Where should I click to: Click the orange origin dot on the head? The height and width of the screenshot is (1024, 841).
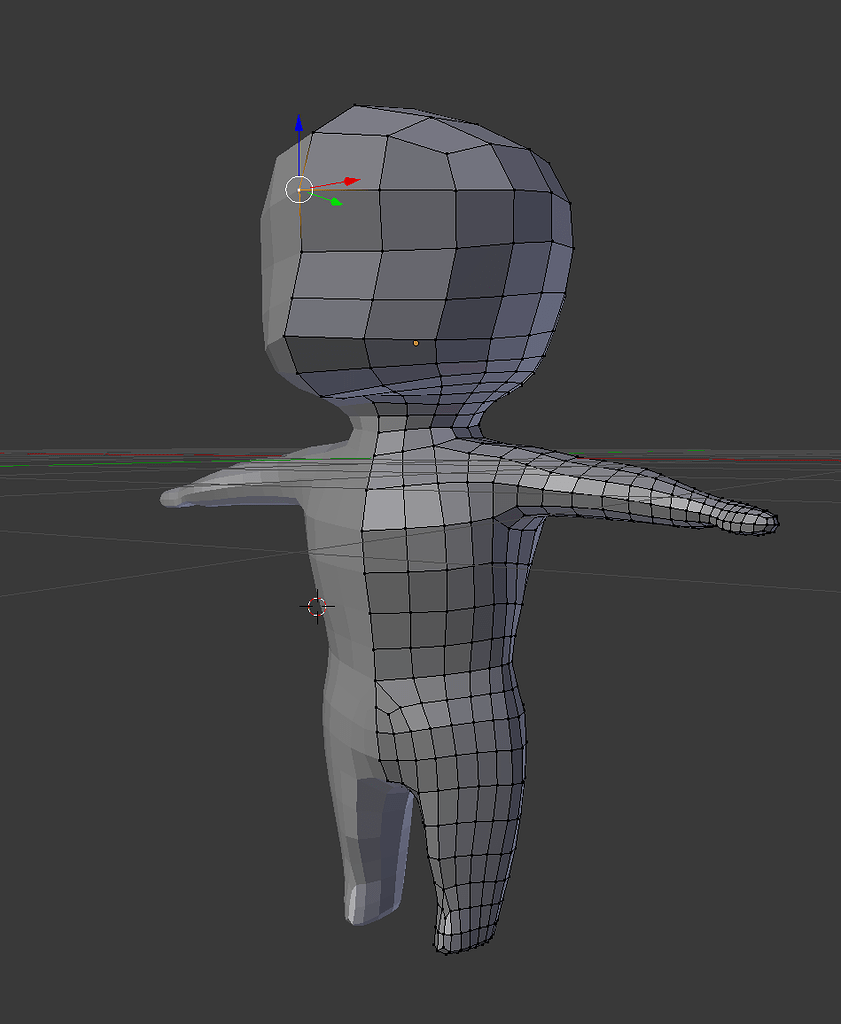pyautogui.click(x=417, y=342)
